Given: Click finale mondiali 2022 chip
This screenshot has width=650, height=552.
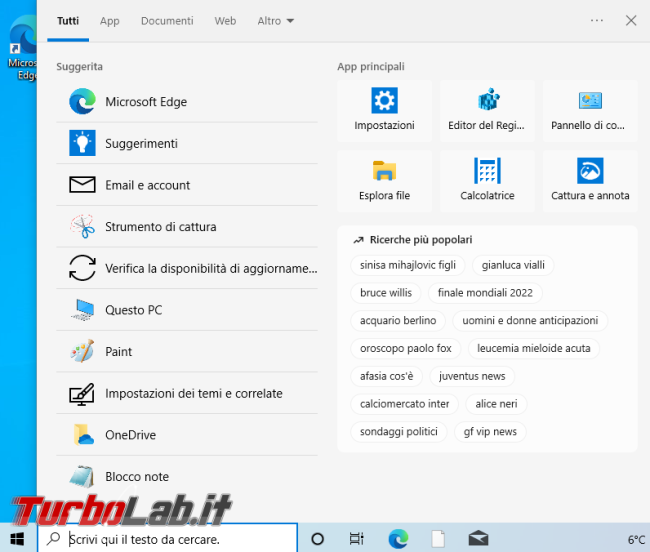Looking at the screenshot, I should [485, 293].
